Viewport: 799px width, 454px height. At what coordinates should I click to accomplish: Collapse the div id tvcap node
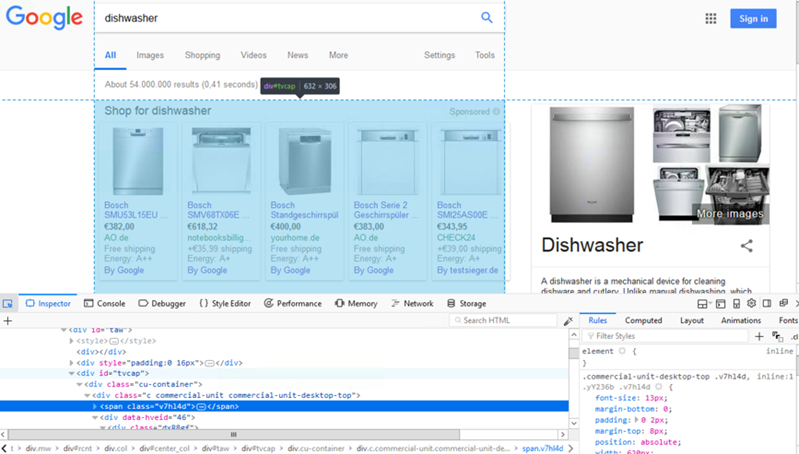tap(72, 373)
